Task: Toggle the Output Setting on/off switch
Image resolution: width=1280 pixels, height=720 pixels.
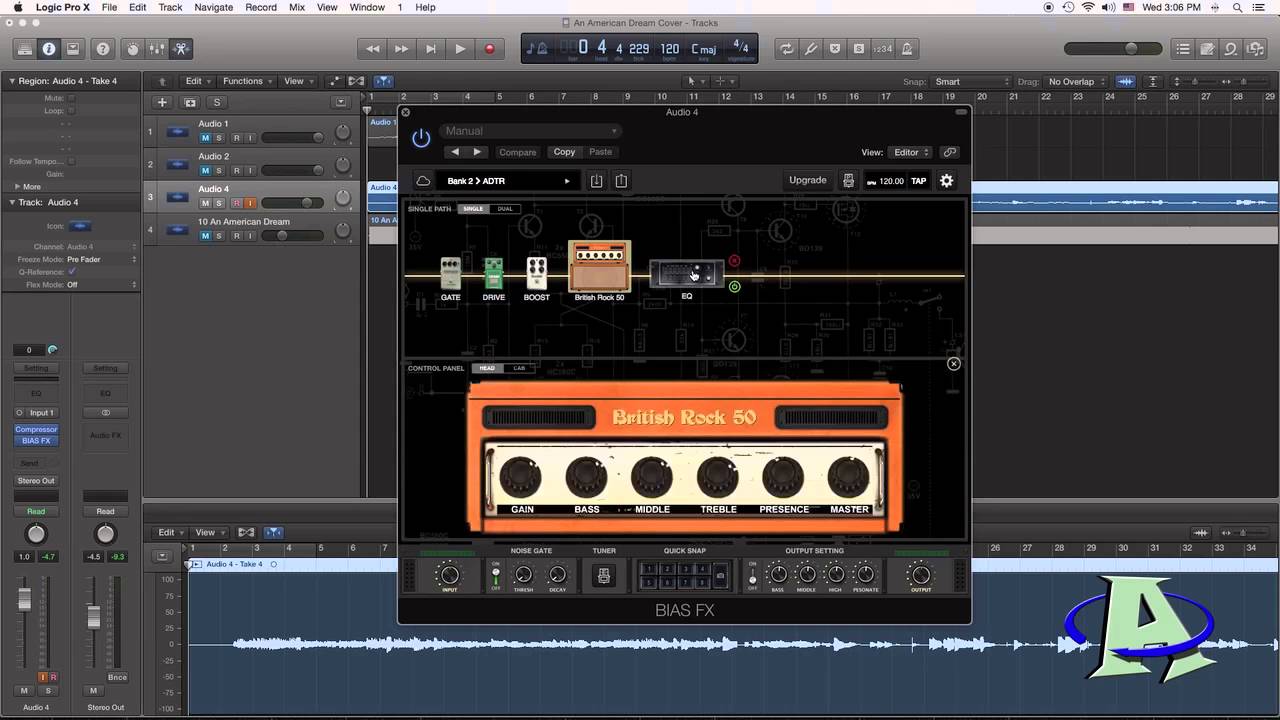Action: [x=753, y=575]
